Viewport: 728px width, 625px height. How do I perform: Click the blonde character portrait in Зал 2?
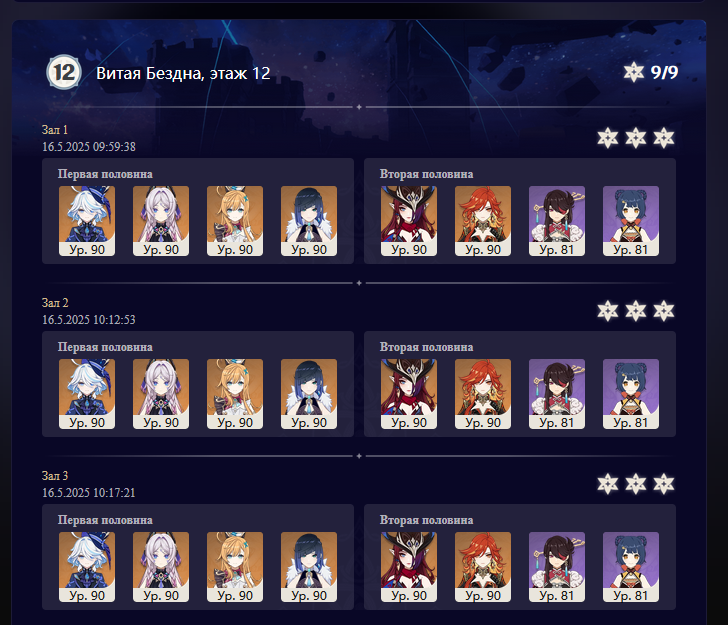[235, 394]
